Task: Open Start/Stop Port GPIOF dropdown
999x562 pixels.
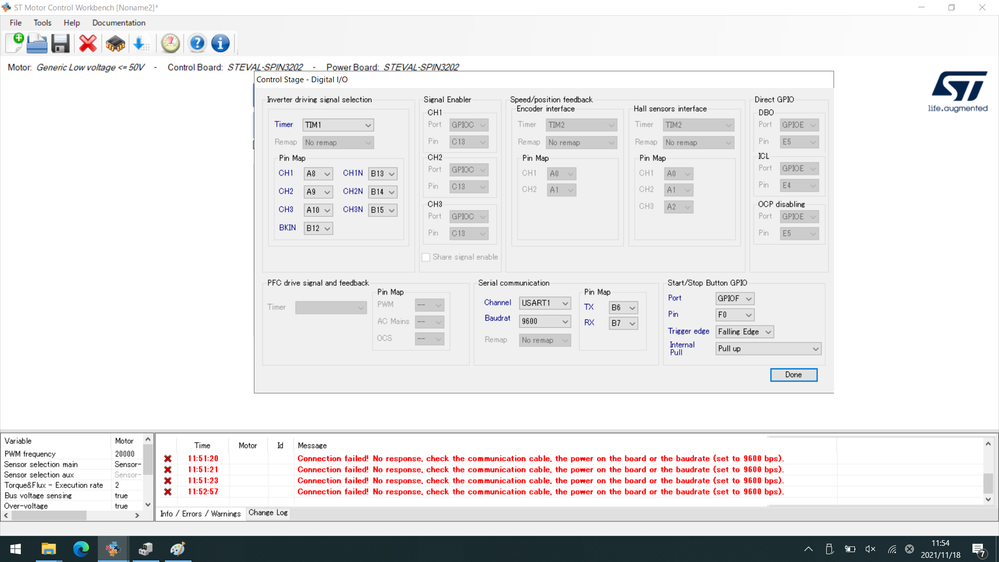Action: click(x=735, y=298)
